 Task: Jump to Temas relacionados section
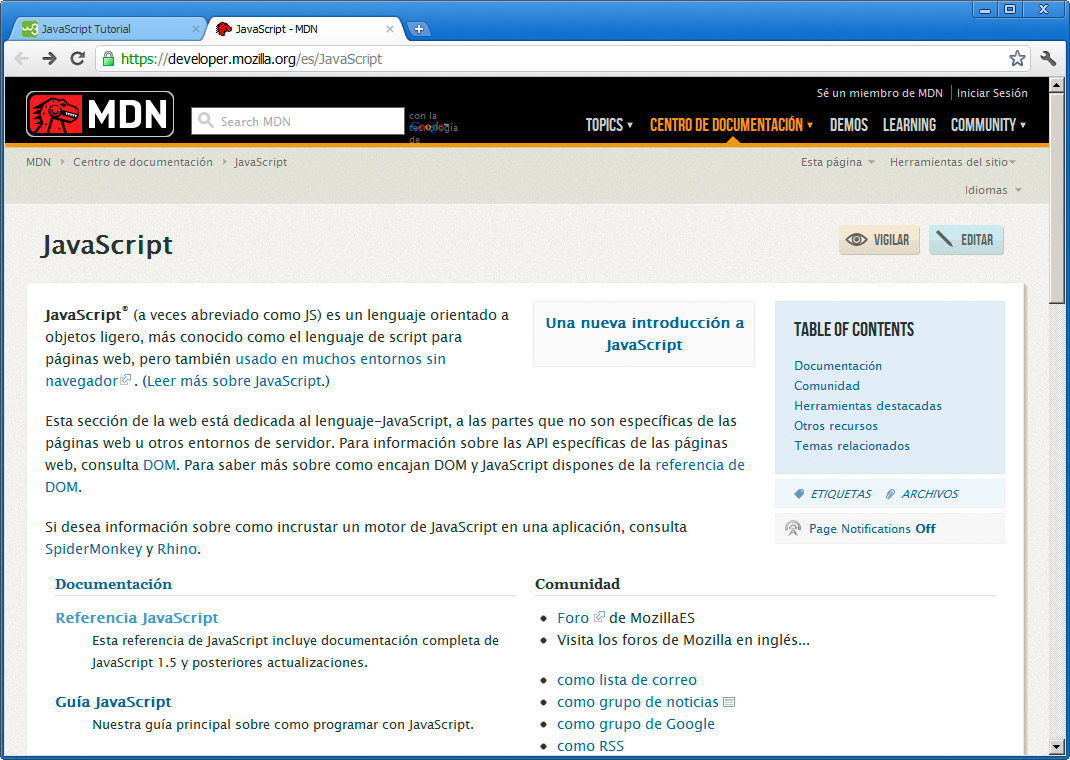[x=852, y=445]
